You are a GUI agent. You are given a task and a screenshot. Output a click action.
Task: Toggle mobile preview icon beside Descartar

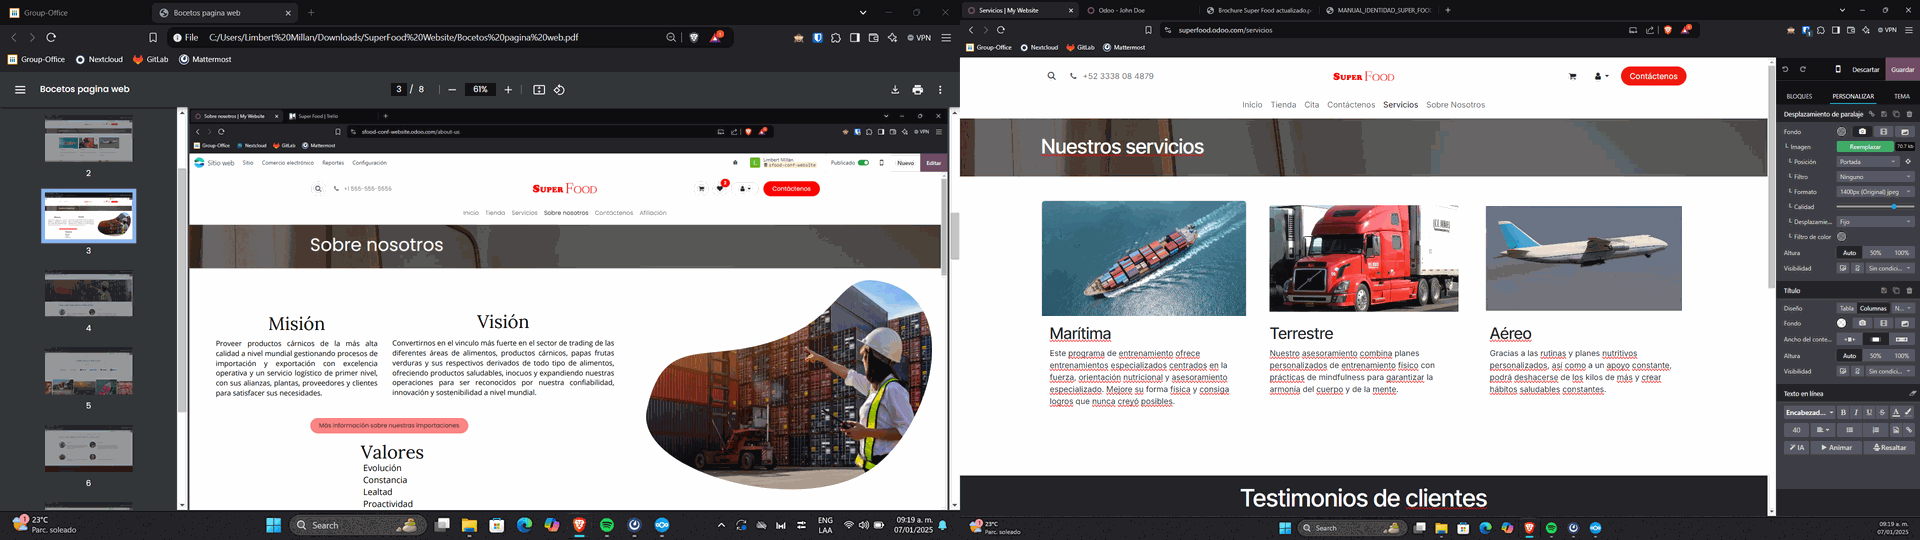click(x=1838, y=69)
